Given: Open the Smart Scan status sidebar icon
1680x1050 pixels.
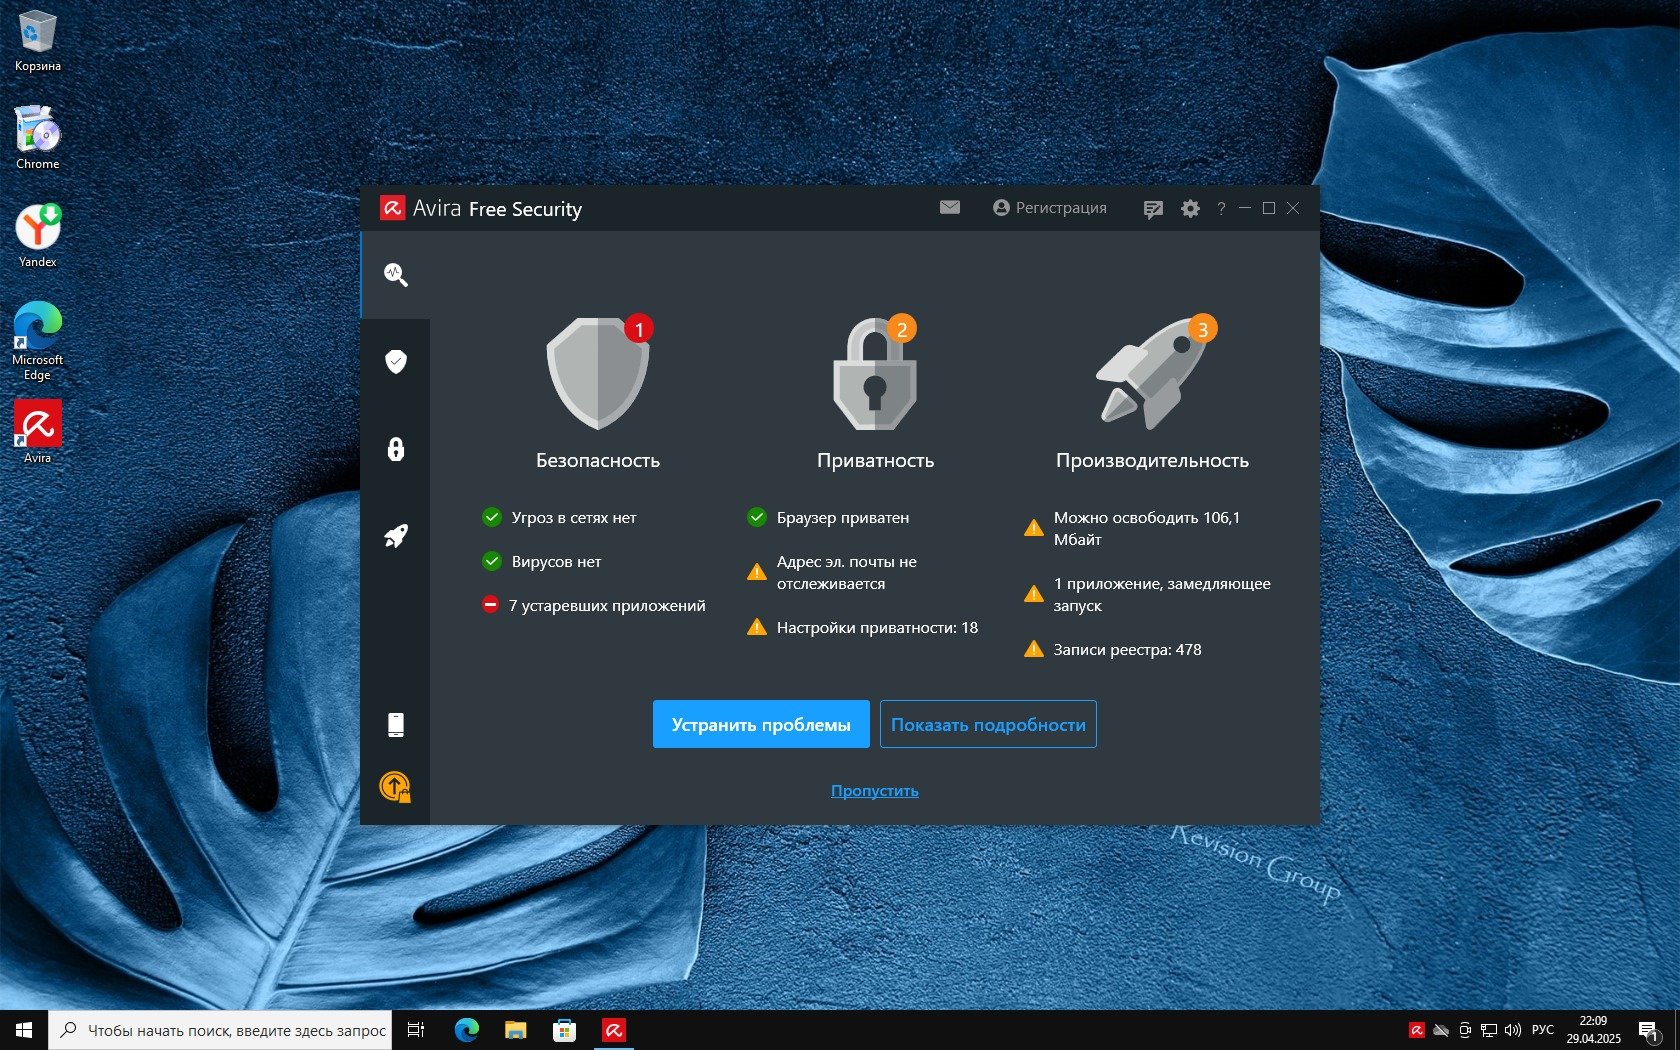Looking at the screenshot, I should [395, 275].
